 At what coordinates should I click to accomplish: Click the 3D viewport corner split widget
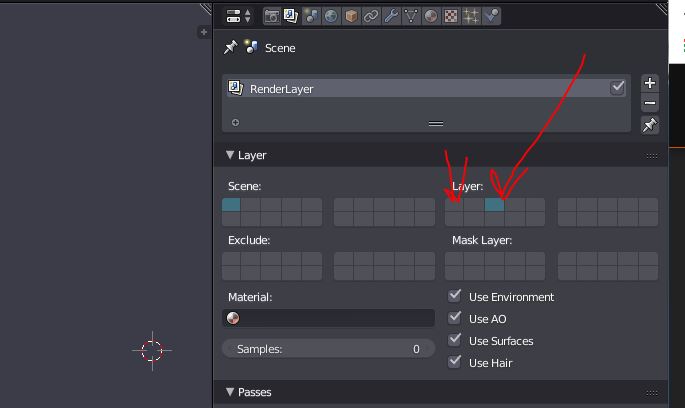coord(206,8)
